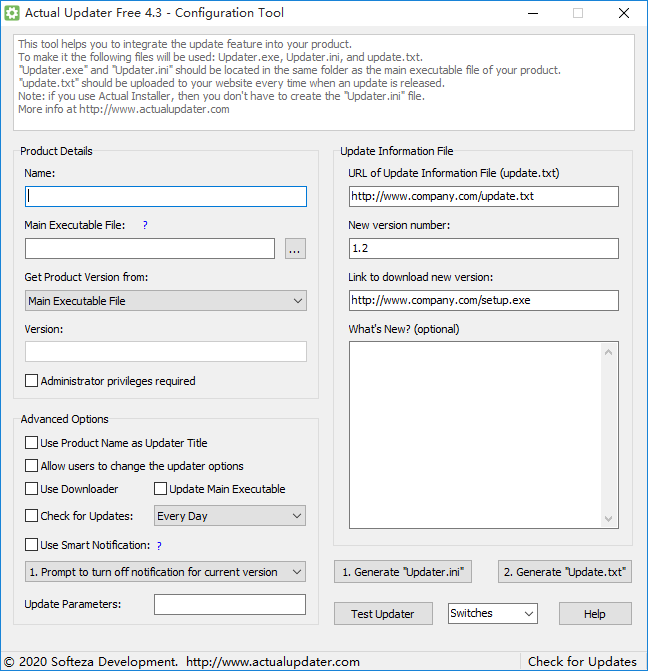Toggle Use Smart Notification checkbox
Viewport: 648px width, 671px height.
coord(32,545)
